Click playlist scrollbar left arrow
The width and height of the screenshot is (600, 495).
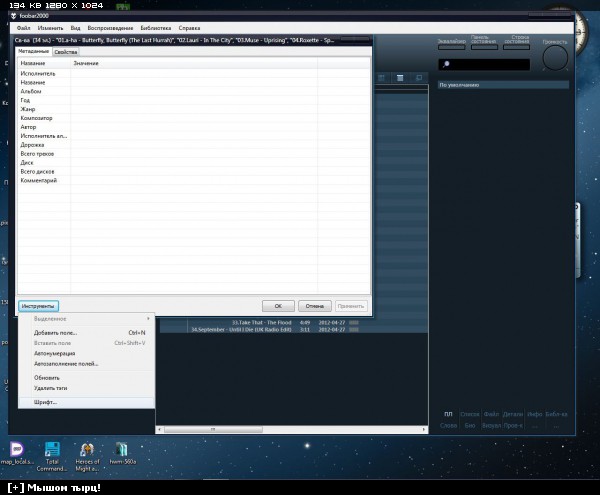160,430
